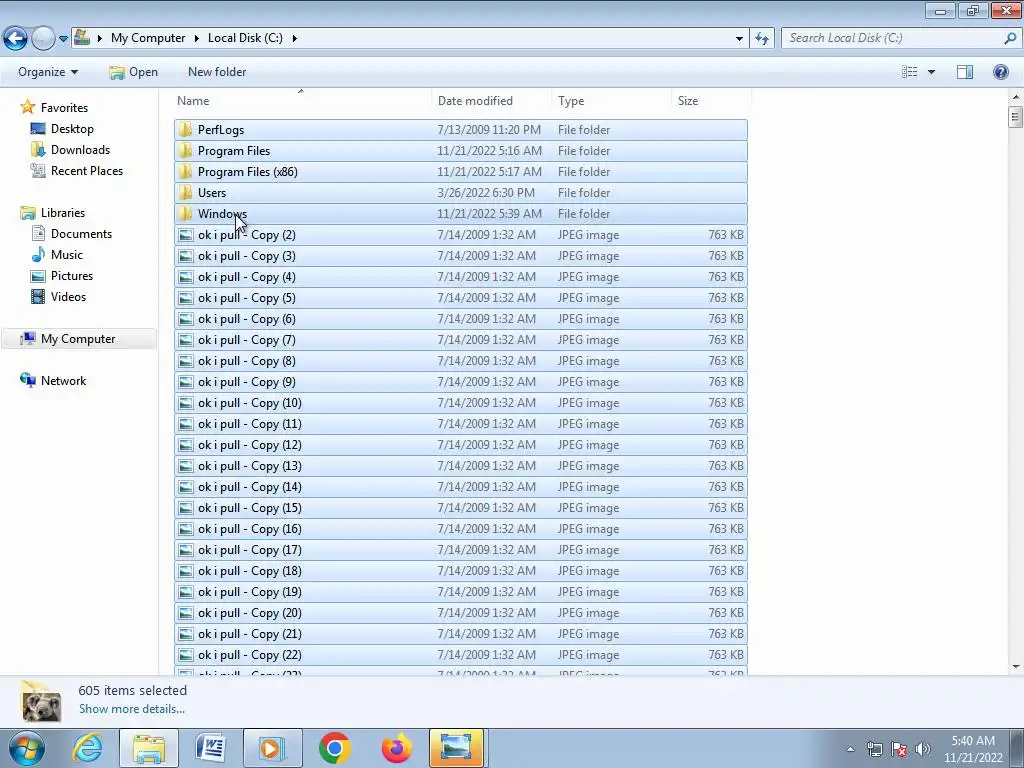Launch Firefox from the taskbar
The height and width of the screenshot is (768, 1024).
click(x=396, y=748)
